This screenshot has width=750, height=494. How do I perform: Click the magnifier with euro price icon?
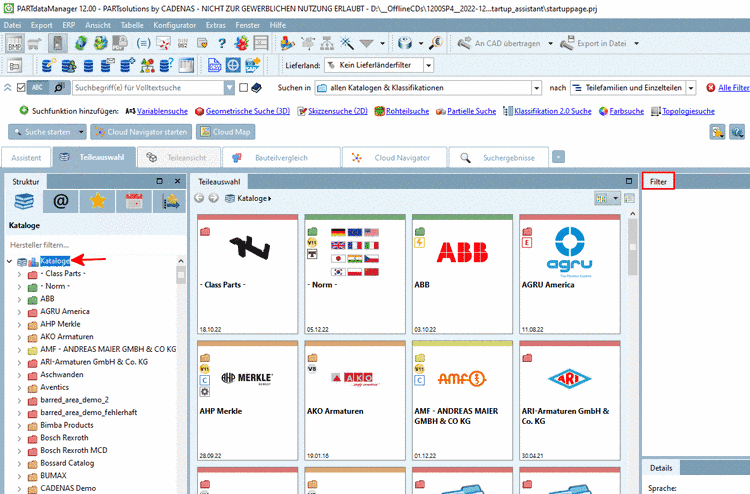436,44
